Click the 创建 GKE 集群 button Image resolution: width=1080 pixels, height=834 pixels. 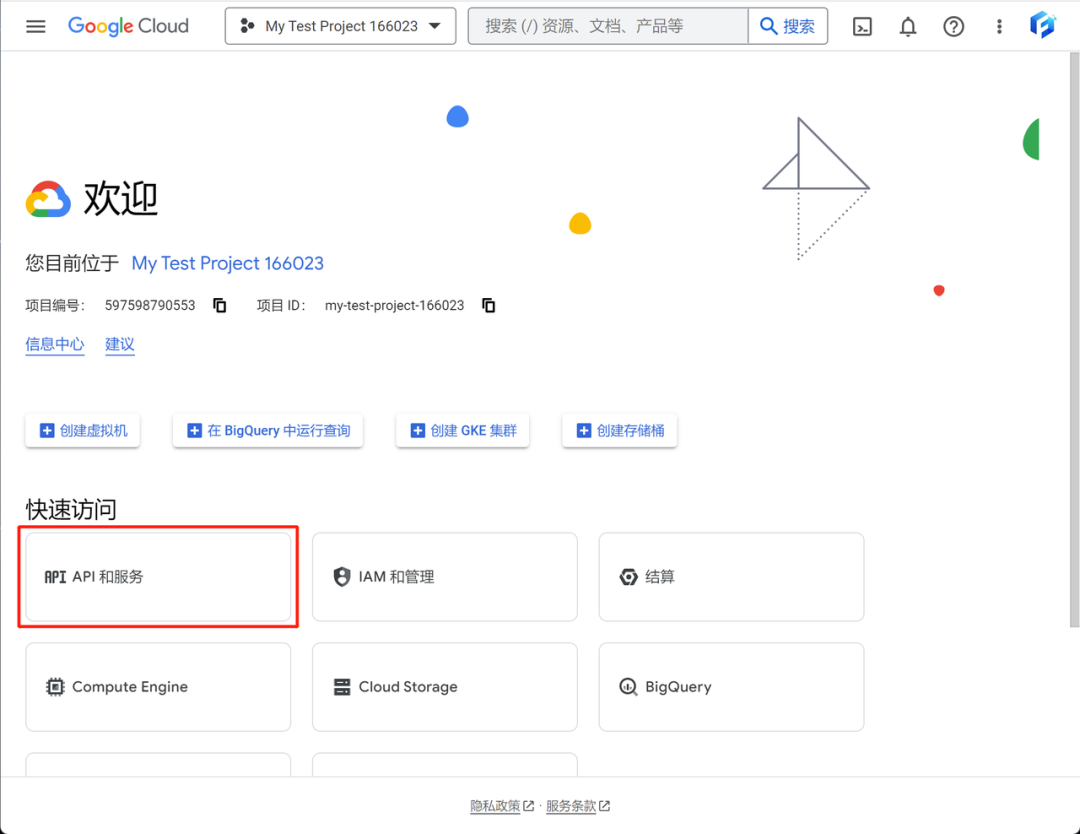pos(462,430)
